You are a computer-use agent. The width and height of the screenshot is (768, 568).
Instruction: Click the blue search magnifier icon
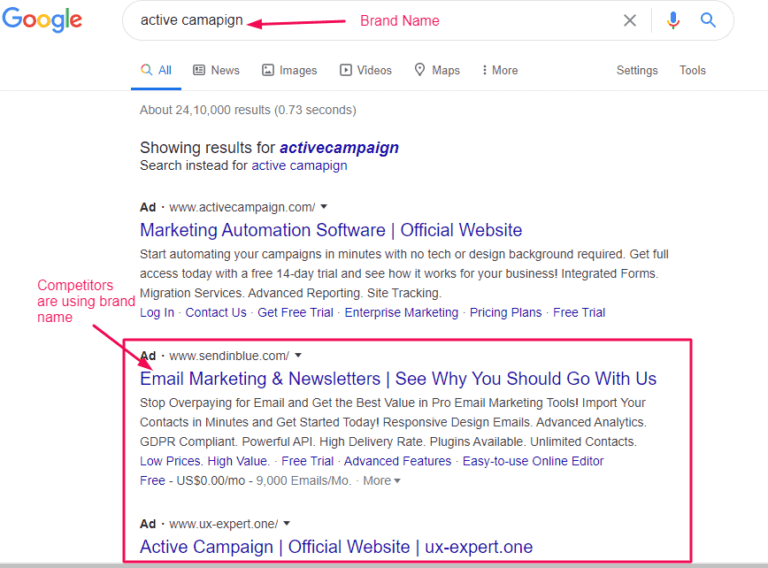(x=708, y=20)
